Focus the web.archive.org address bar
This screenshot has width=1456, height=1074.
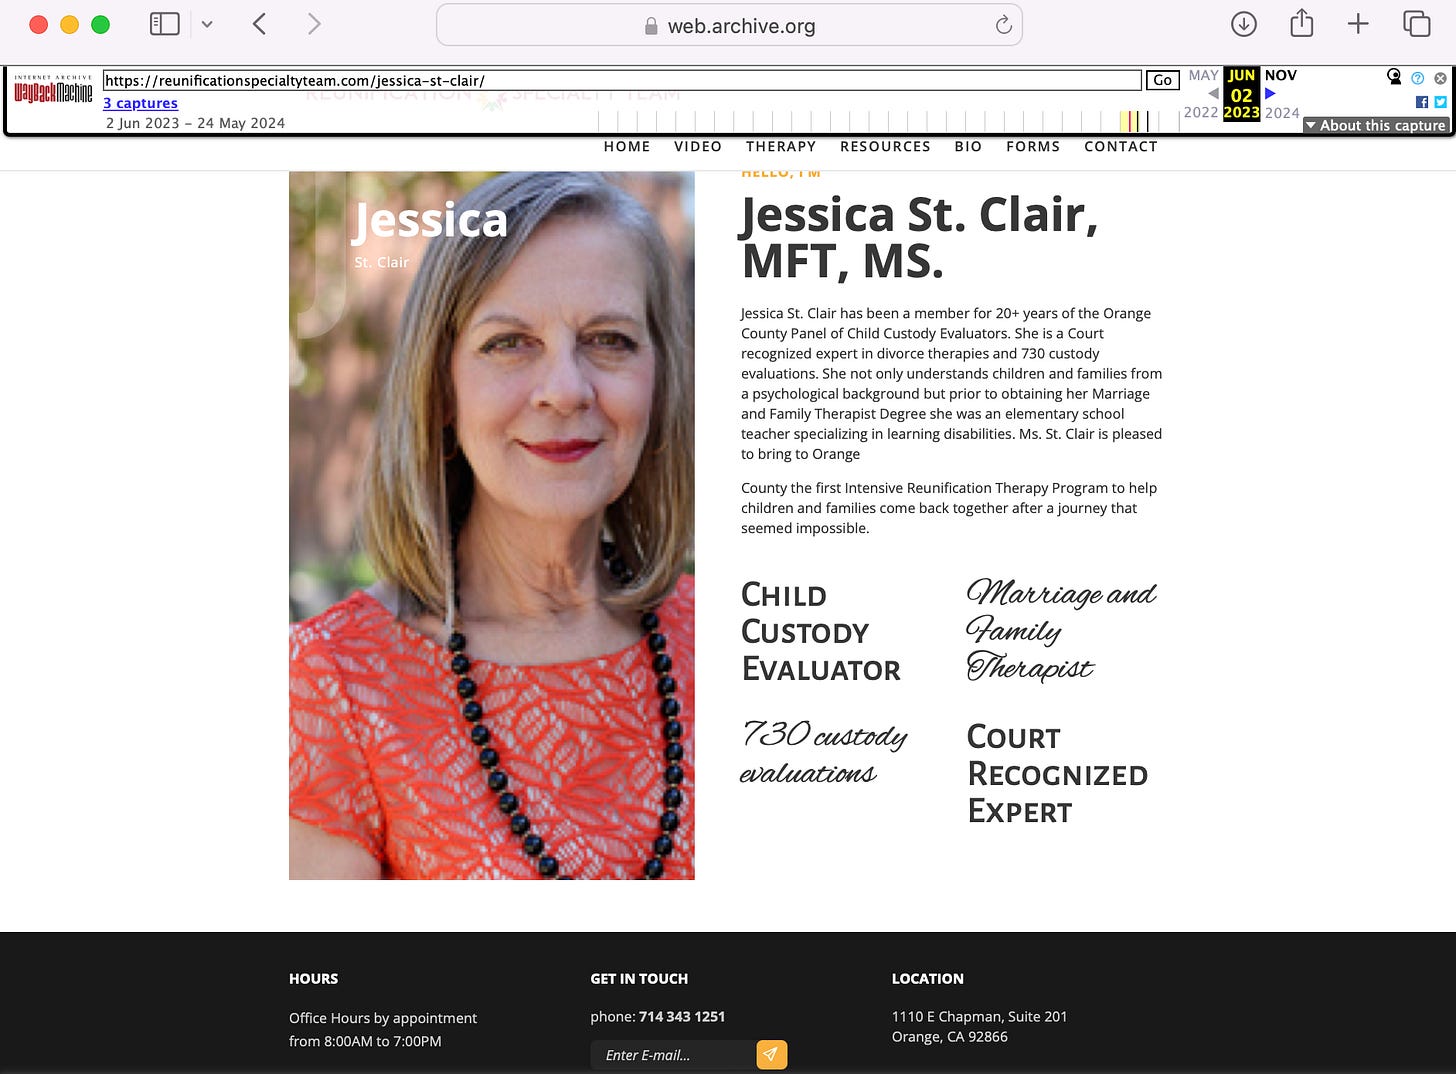click(x=729, y=25)
